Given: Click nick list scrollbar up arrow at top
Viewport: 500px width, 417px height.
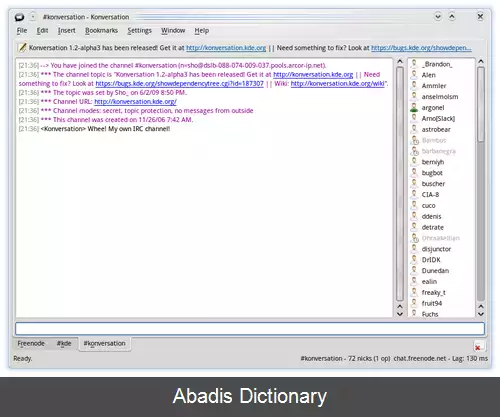Looking at the screenshot, I should click(x=481, y=62).
